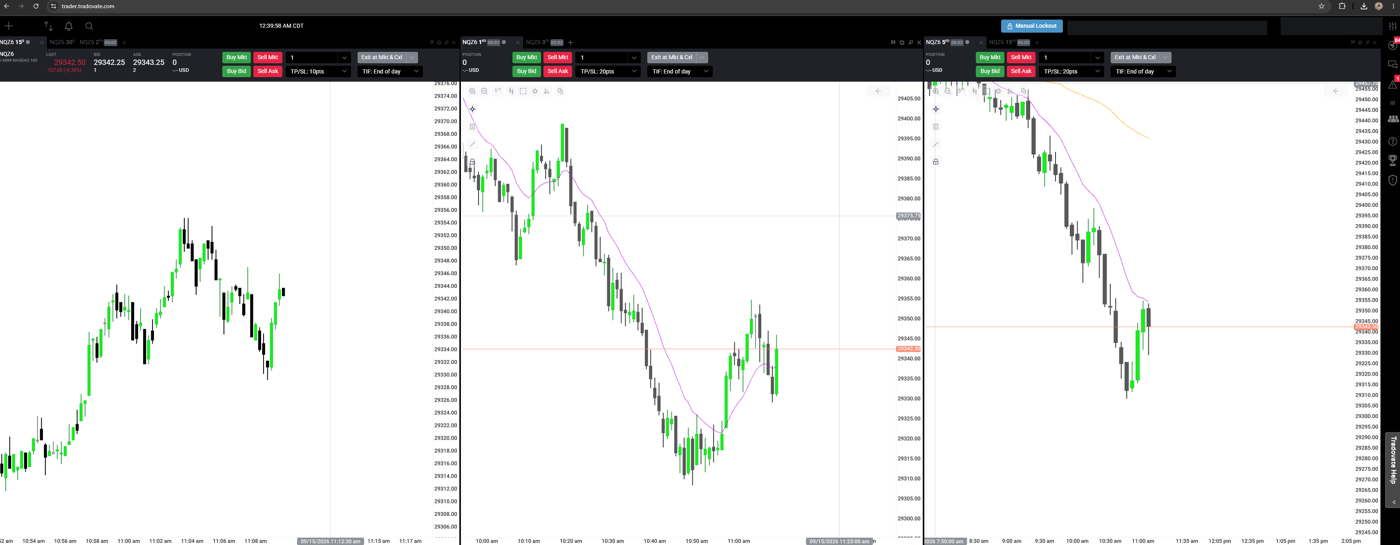Open the community people icon in the right sidebar
Image resolution: width=1400 pixels, height=545 pixels.
click(x=1393, y=119)
